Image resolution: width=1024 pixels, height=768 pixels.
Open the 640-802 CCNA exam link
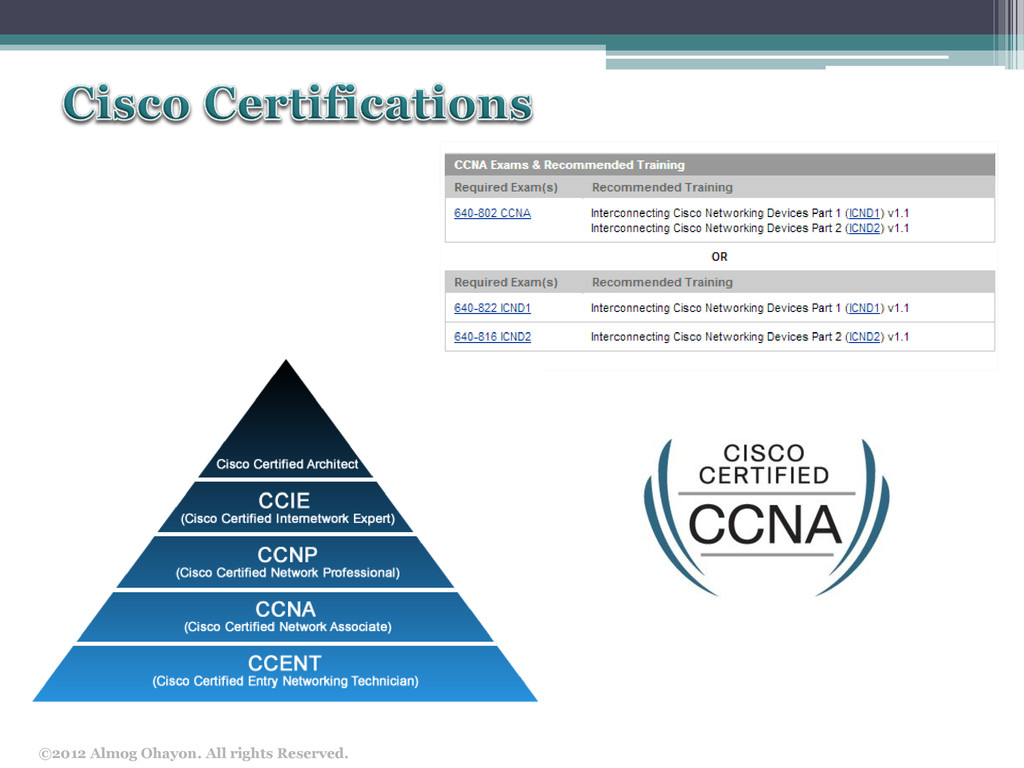(492, 213)
